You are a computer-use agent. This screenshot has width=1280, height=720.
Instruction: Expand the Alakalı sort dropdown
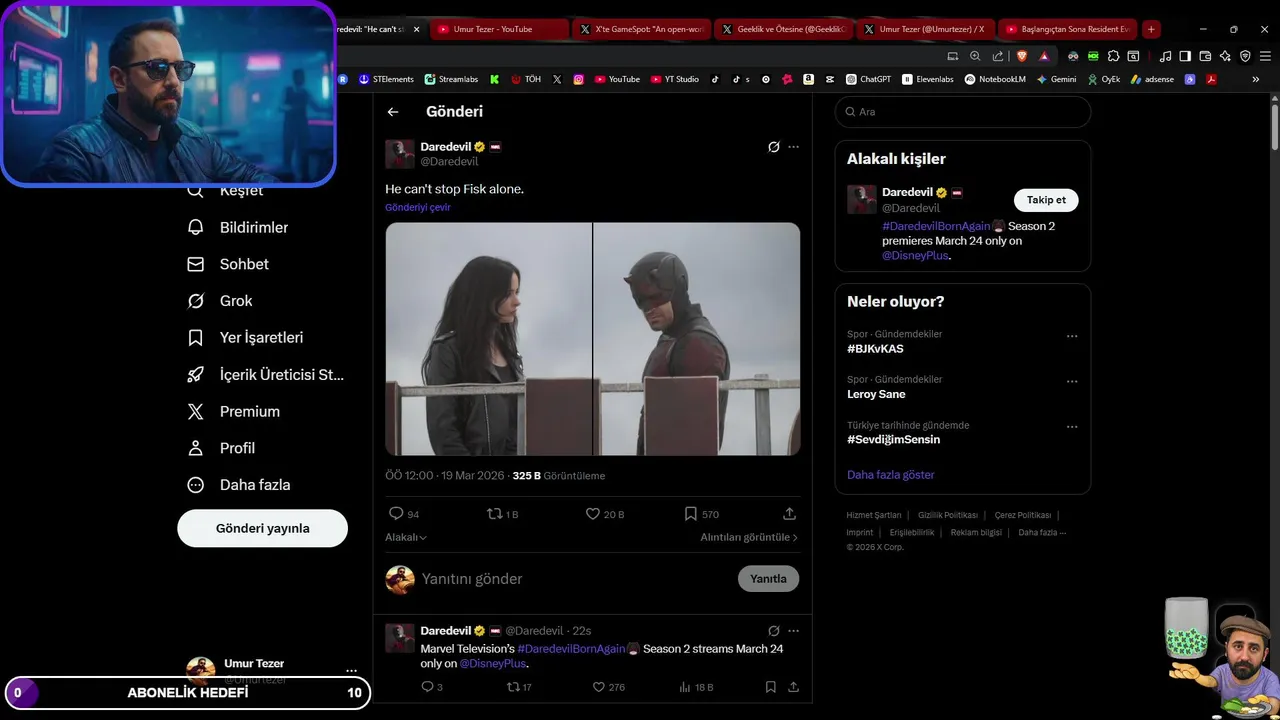tap(406, 537)
